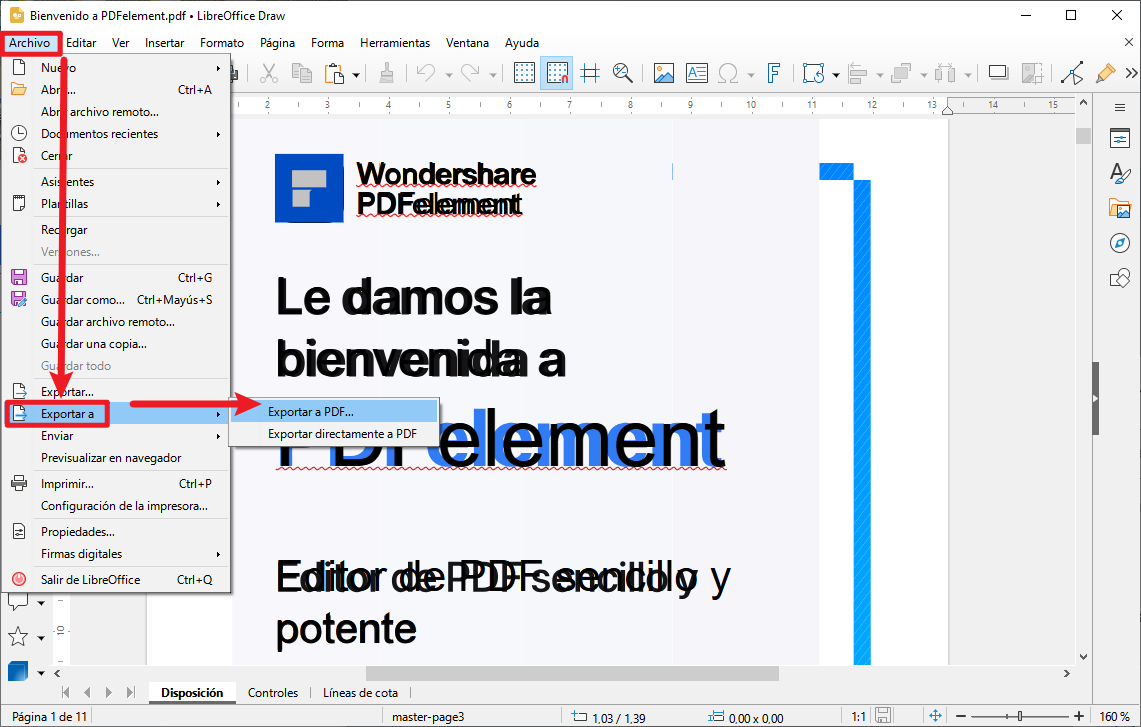1141x727 pixels.
Task: Open the Editar menu
Action: click(81, 43)
